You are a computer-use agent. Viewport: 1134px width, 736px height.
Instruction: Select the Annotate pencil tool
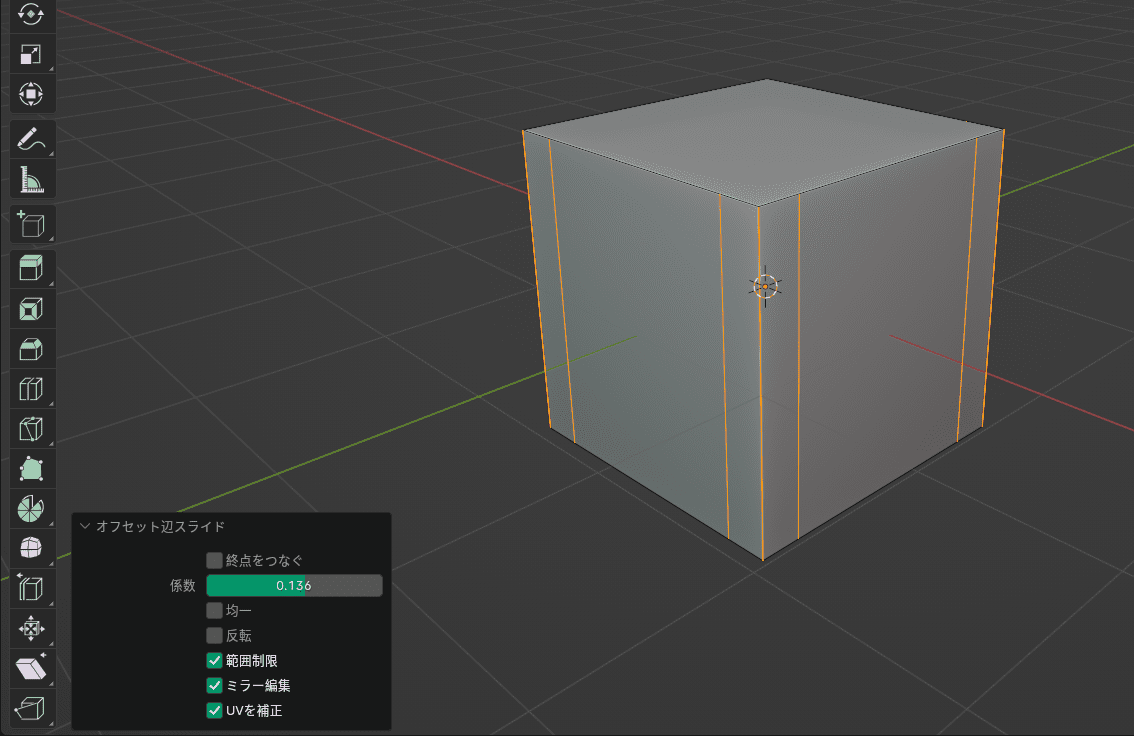click(31, 140)
